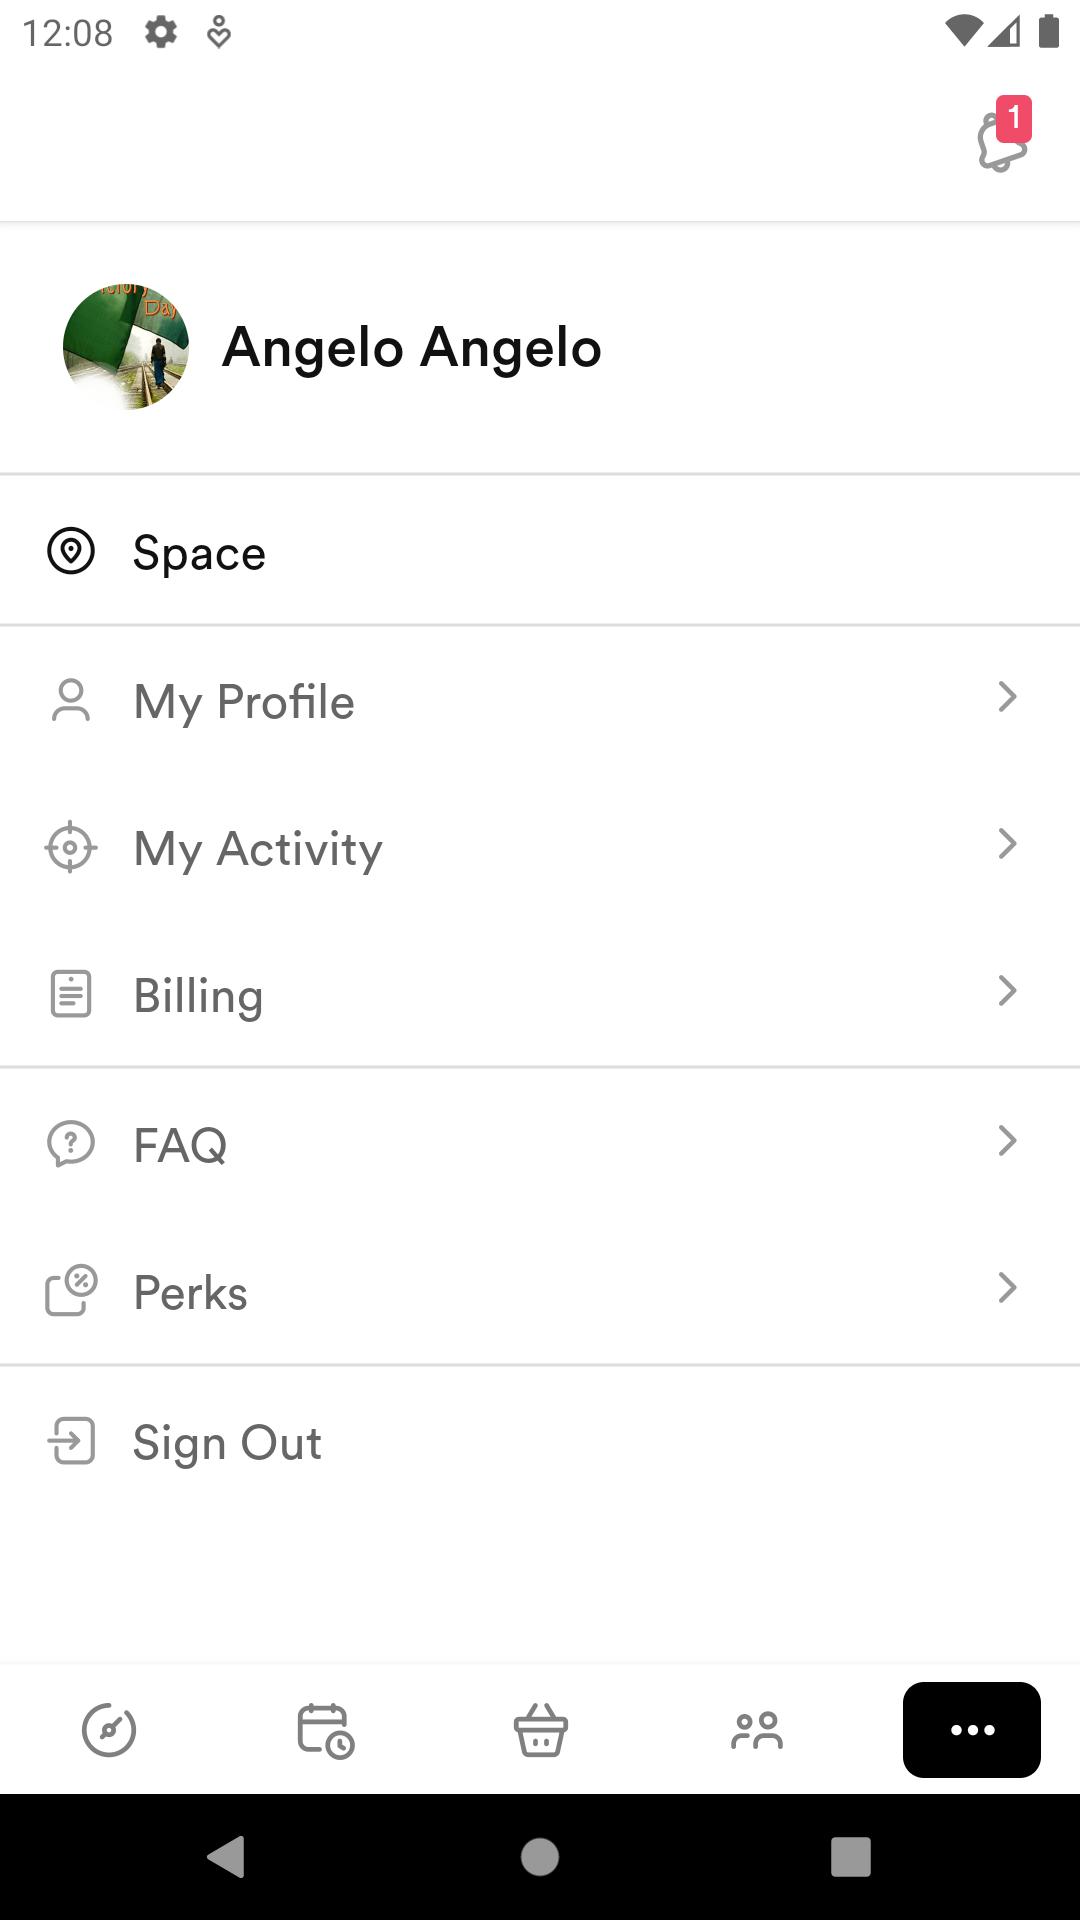Open the Billing menu entry
This screenshot has width=1080, height=1920.
pyautogui.click(x=540, y=994)
